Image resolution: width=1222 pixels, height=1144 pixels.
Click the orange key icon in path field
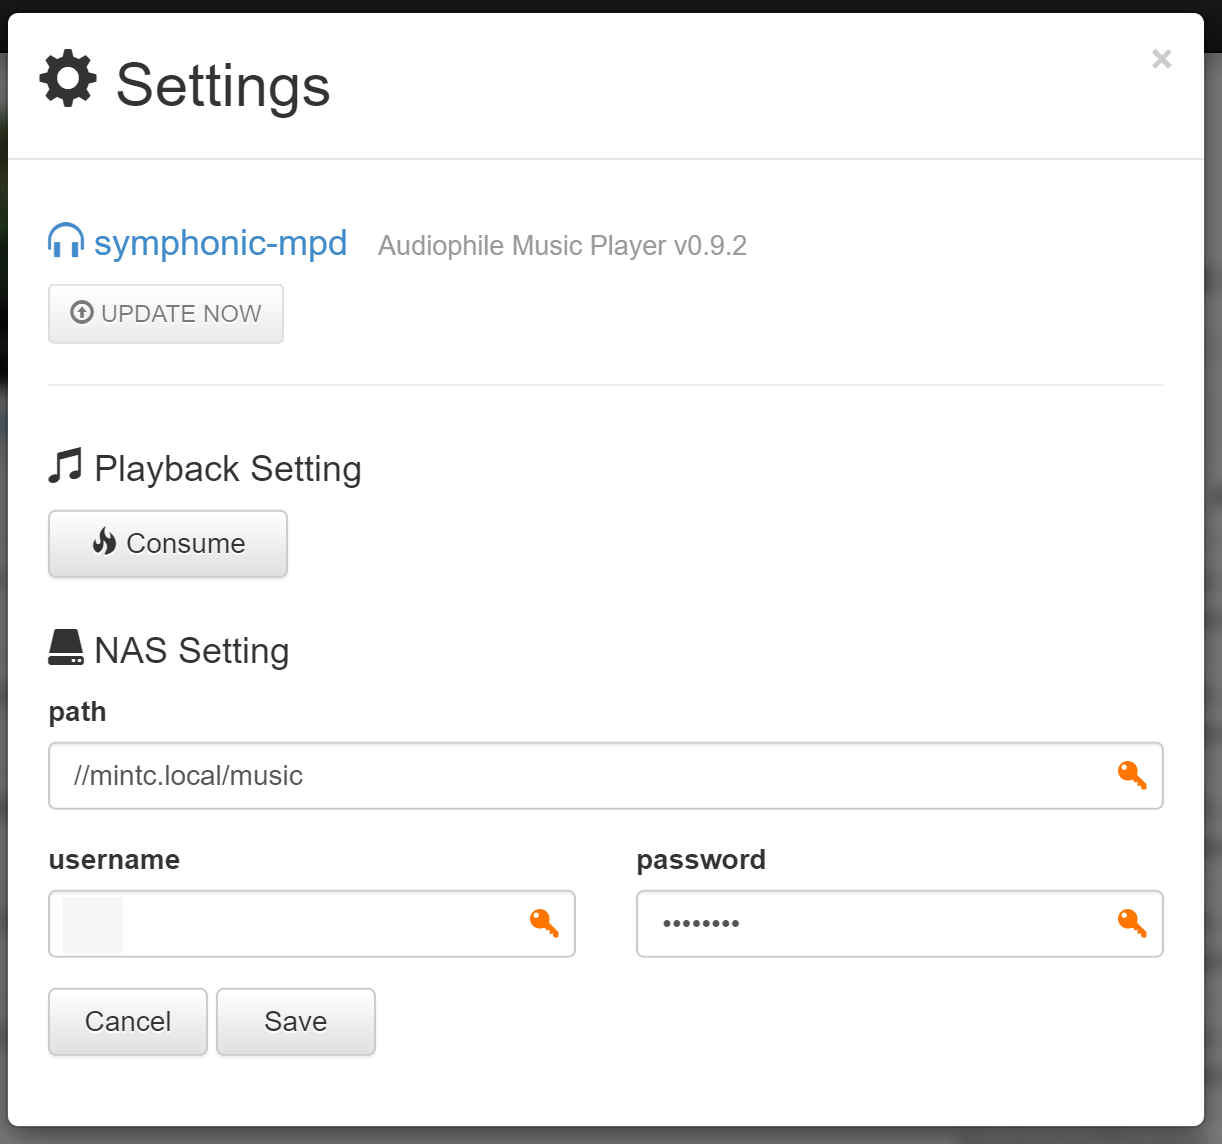pos(1132,775)
